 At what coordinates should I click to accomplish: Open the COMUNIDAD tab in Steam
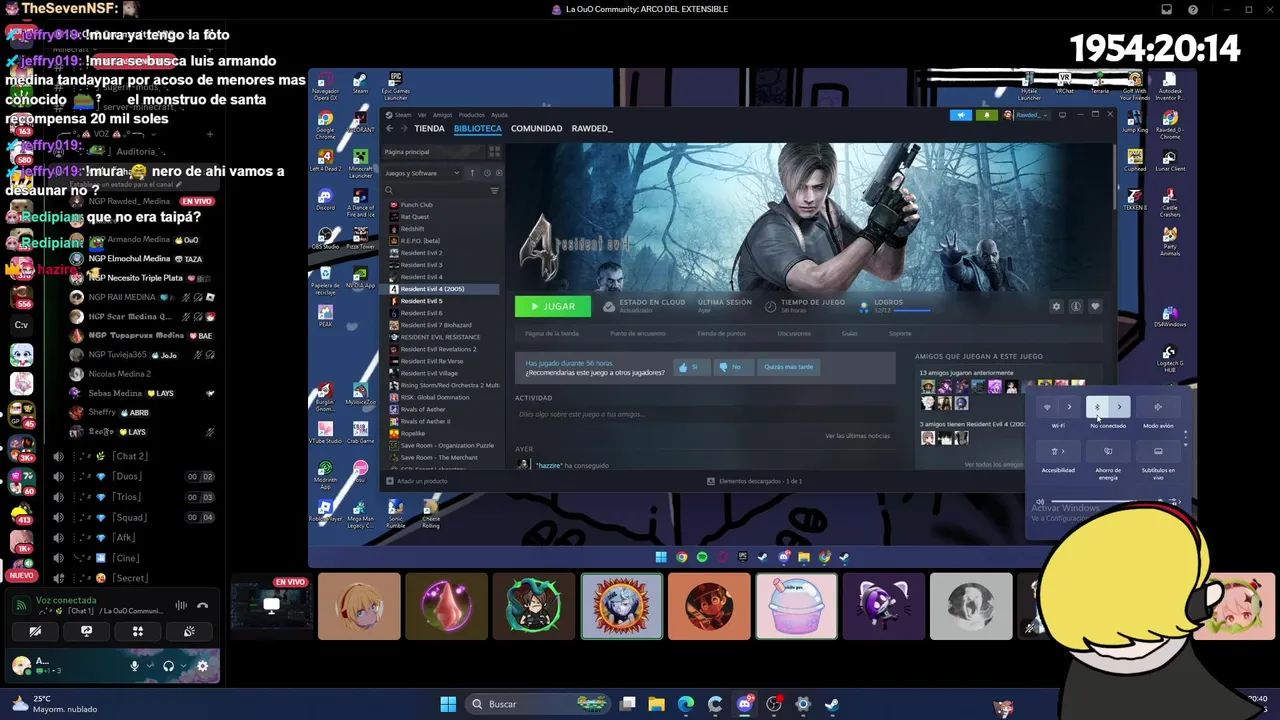pyautogui.click(x=536, y=128)
